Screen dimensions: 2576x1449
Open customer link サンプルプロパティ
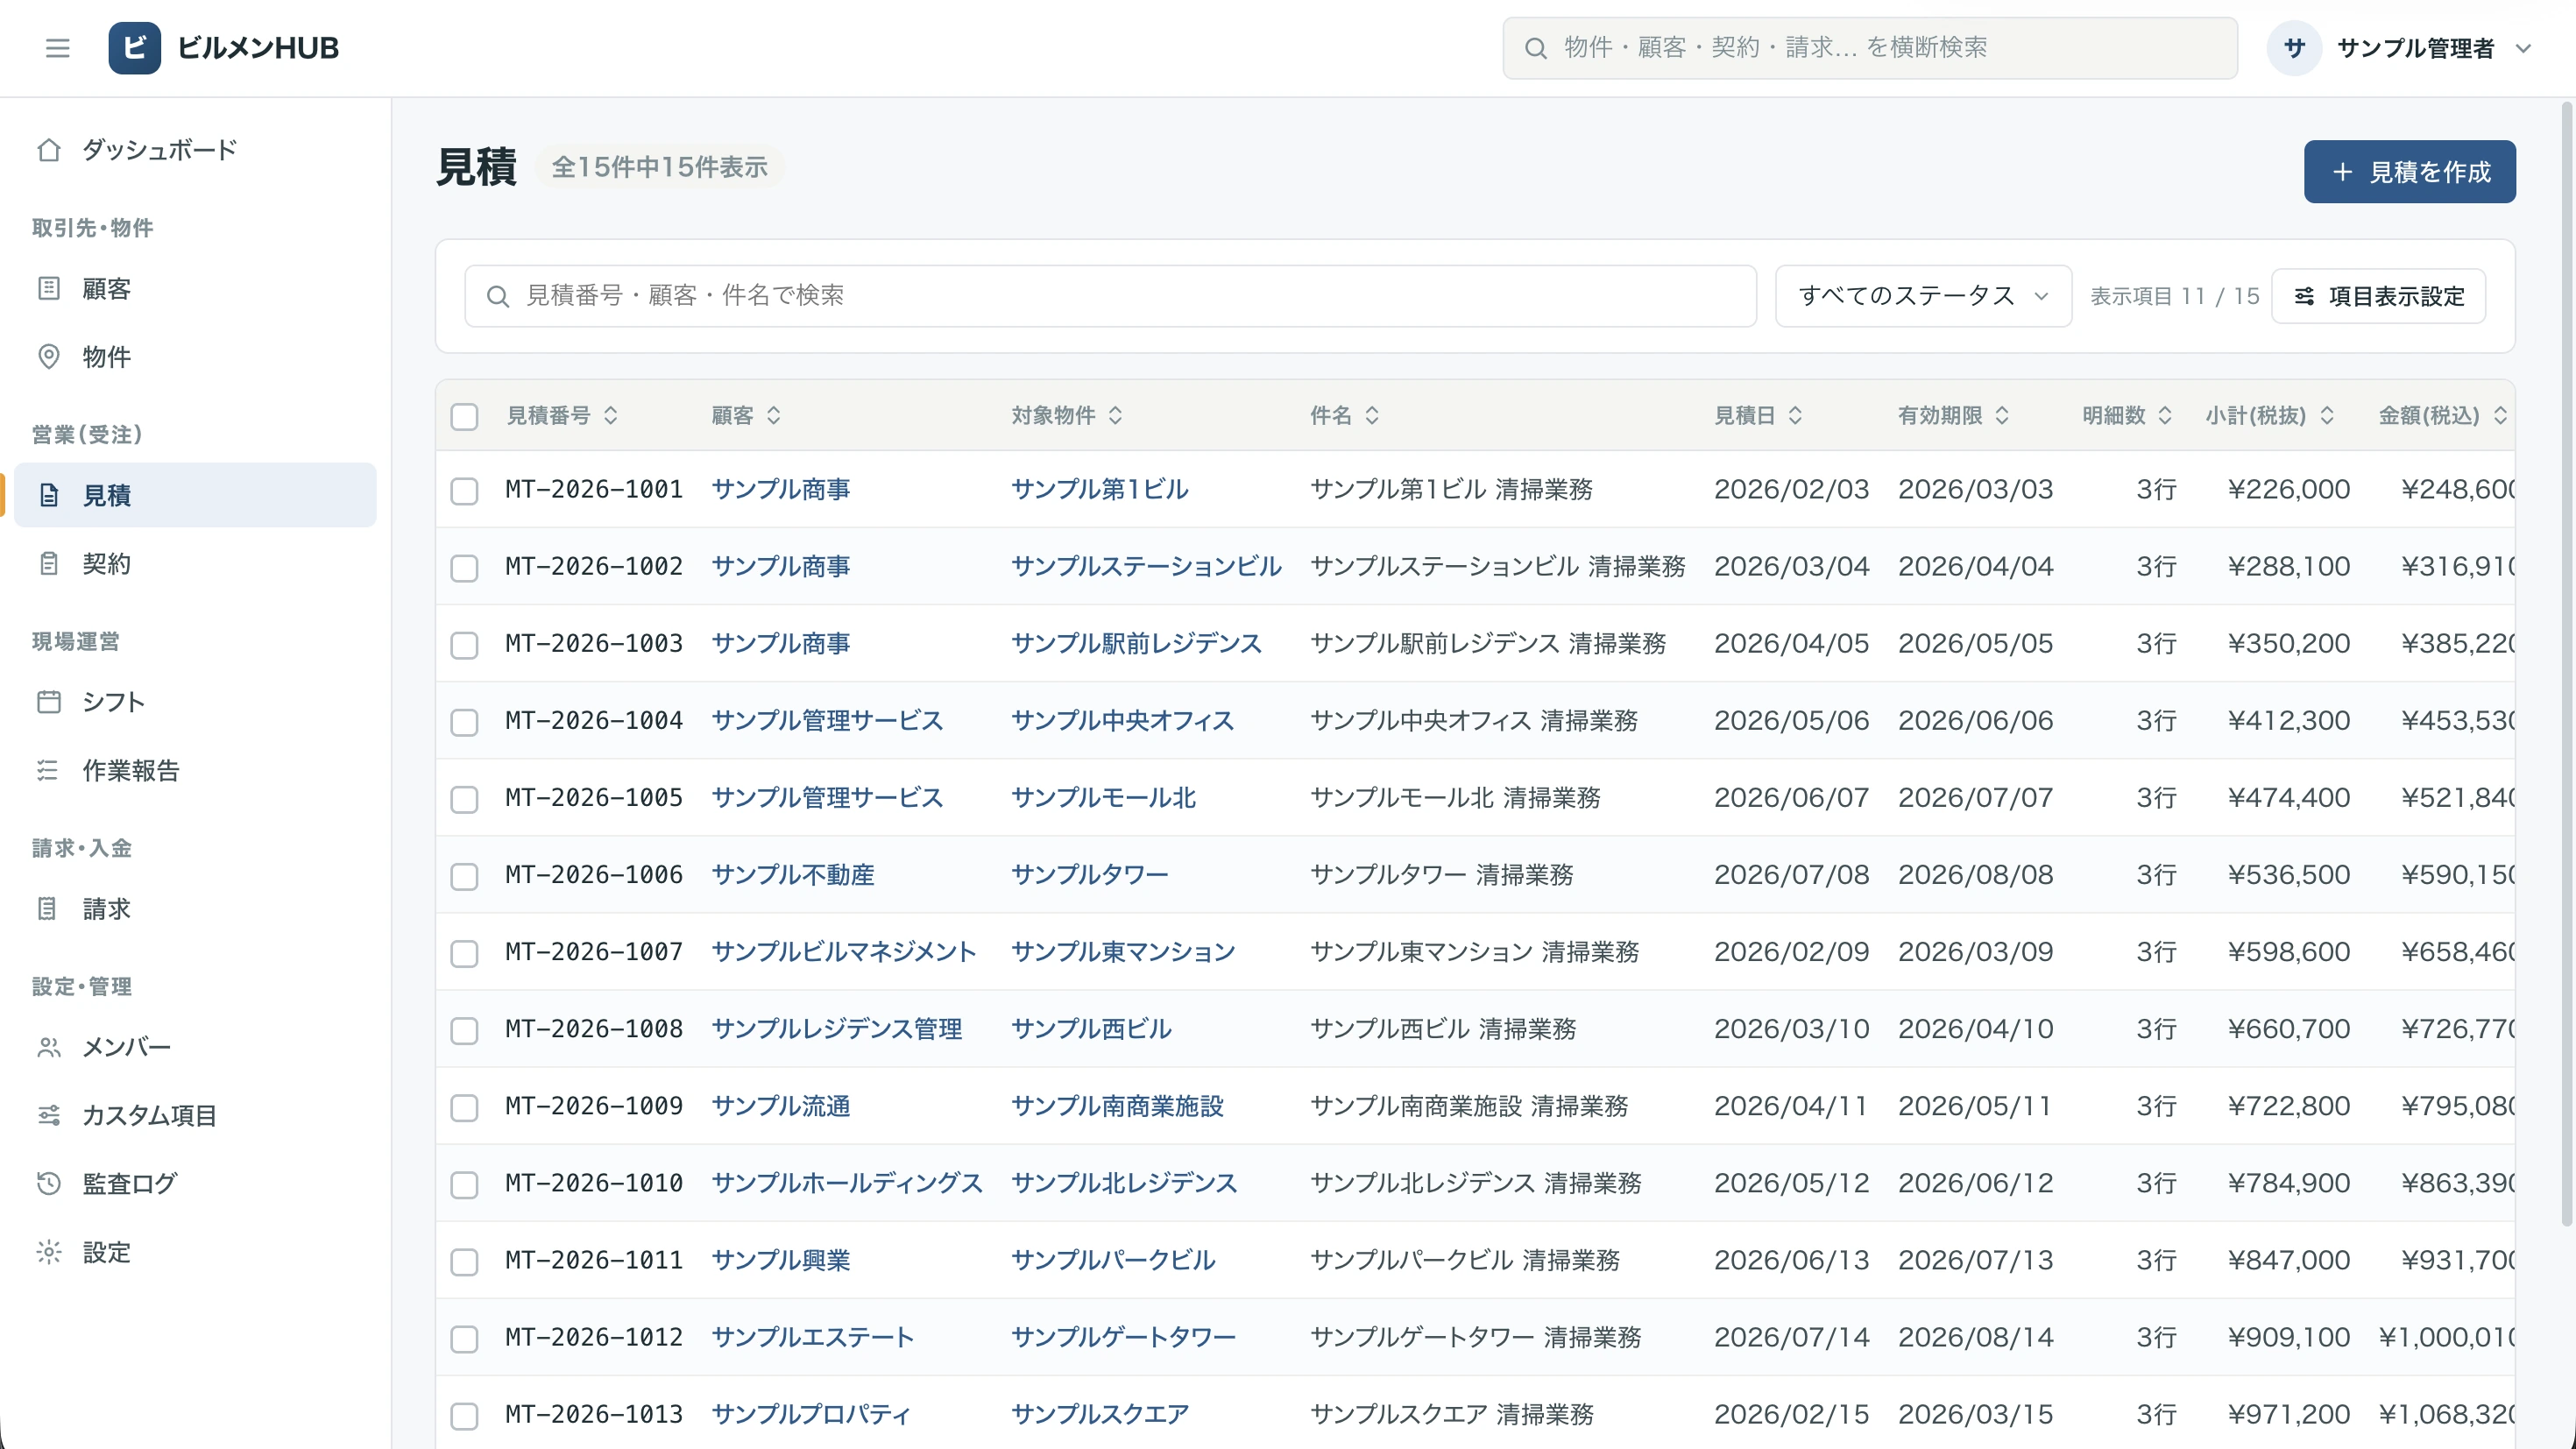tap(810, 1414)
